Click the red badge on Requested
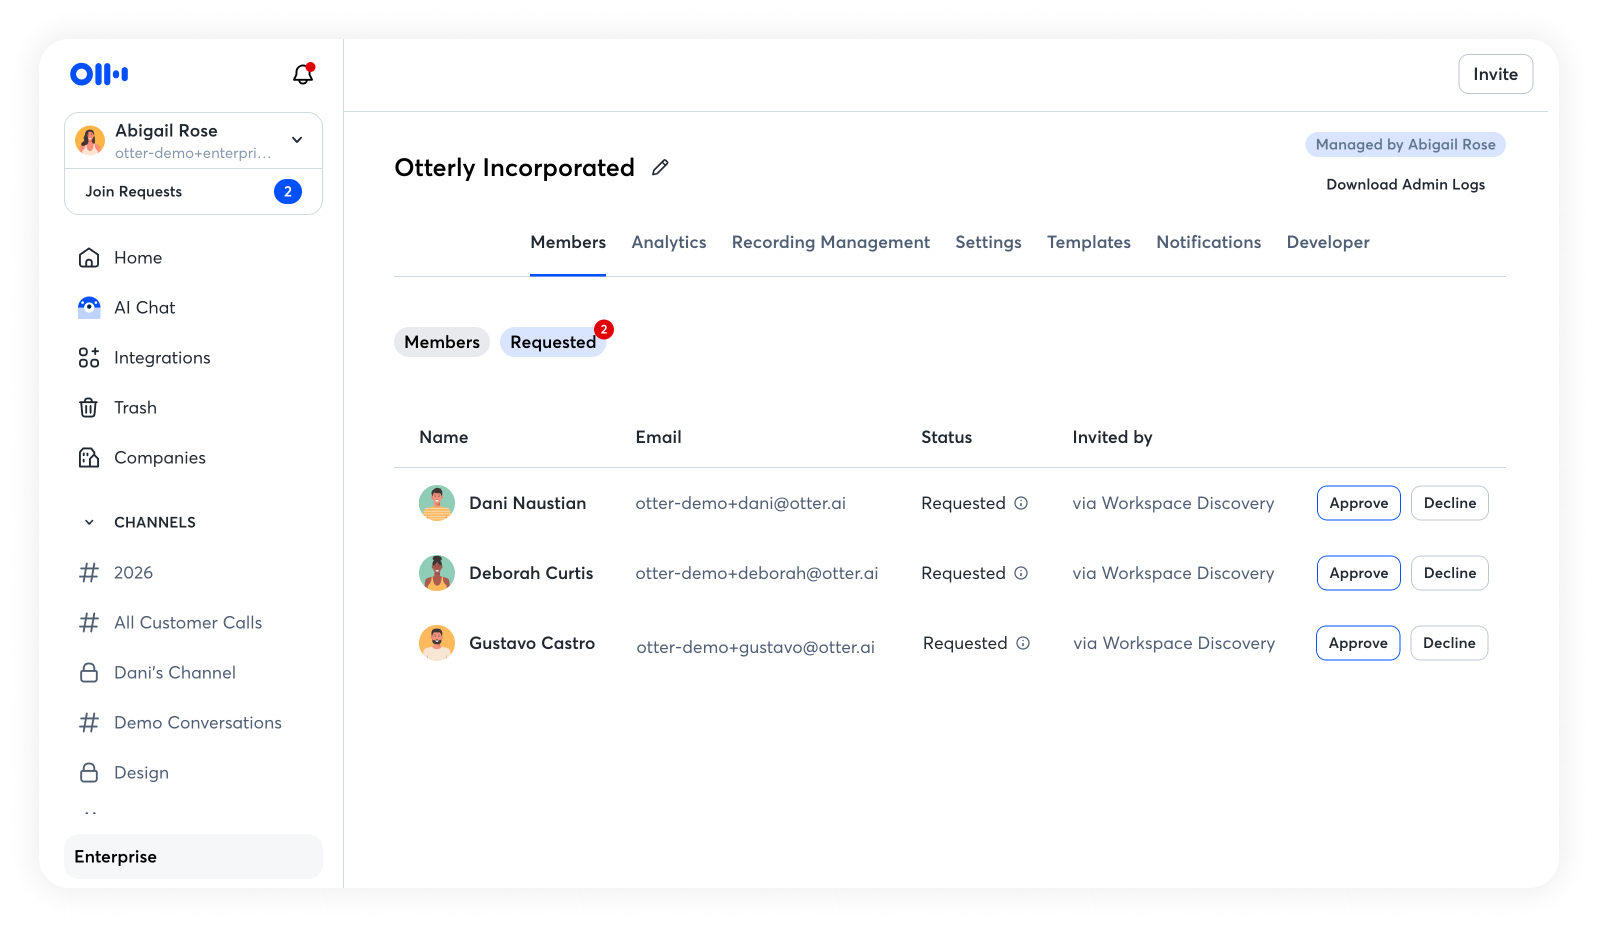The image size is (1598, 927). coord(604,329)
